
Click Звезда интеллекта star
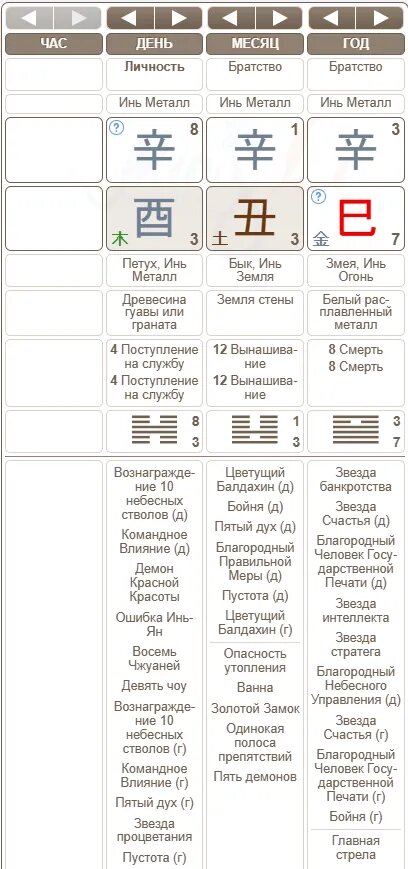(356, 610)
